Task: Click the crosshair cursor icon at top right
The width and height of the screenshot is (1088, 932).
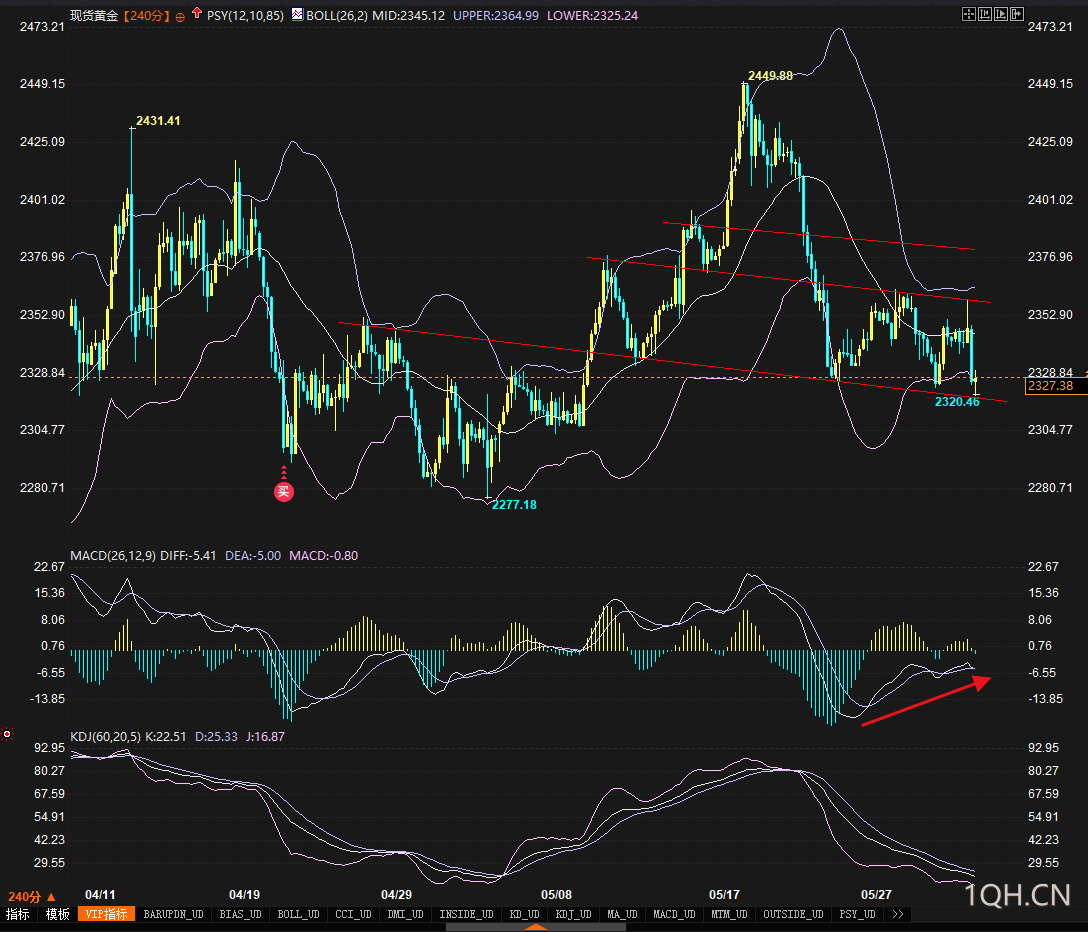Action: tap(969, 14)
